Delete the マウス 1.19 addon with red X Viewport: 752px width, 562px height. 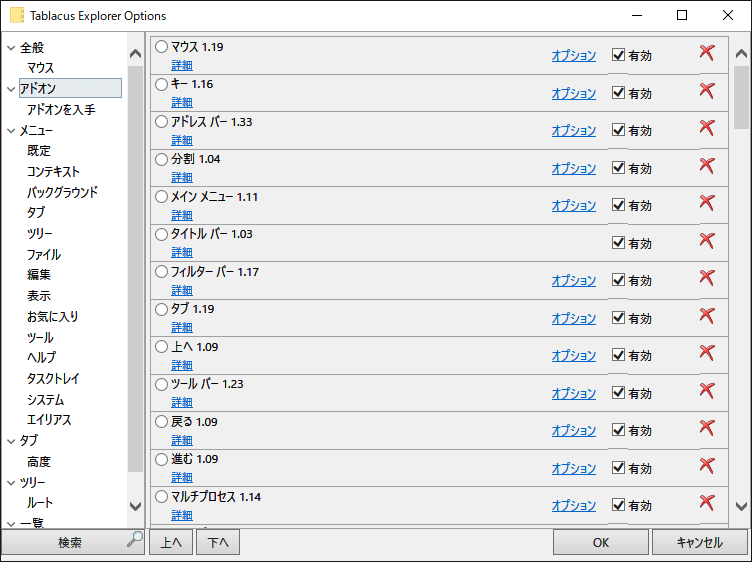pos(706,53)
